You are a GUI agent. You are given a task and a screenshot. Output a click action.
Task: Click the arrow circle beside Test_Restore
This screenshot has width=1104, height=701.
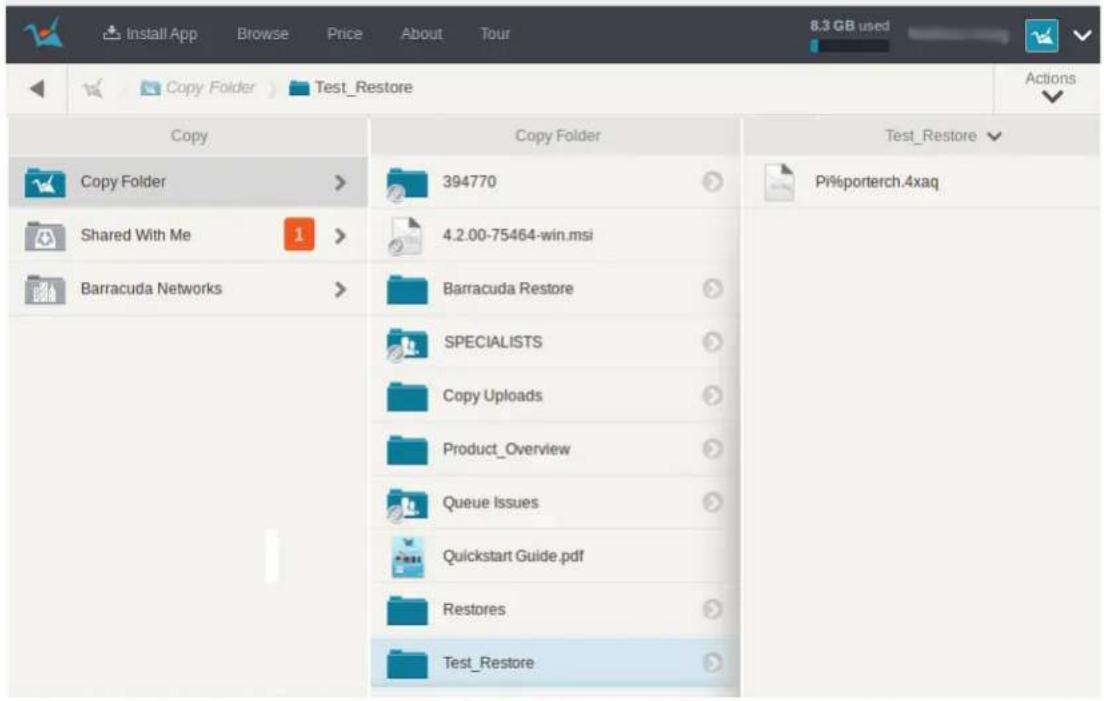pyautogui.click(x=712, y=663)
